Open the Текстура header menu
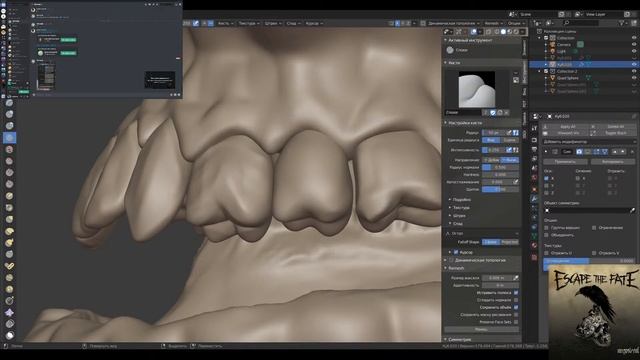Image resolution: width=640 pixels, height=360 pixels. coord(249,23)
